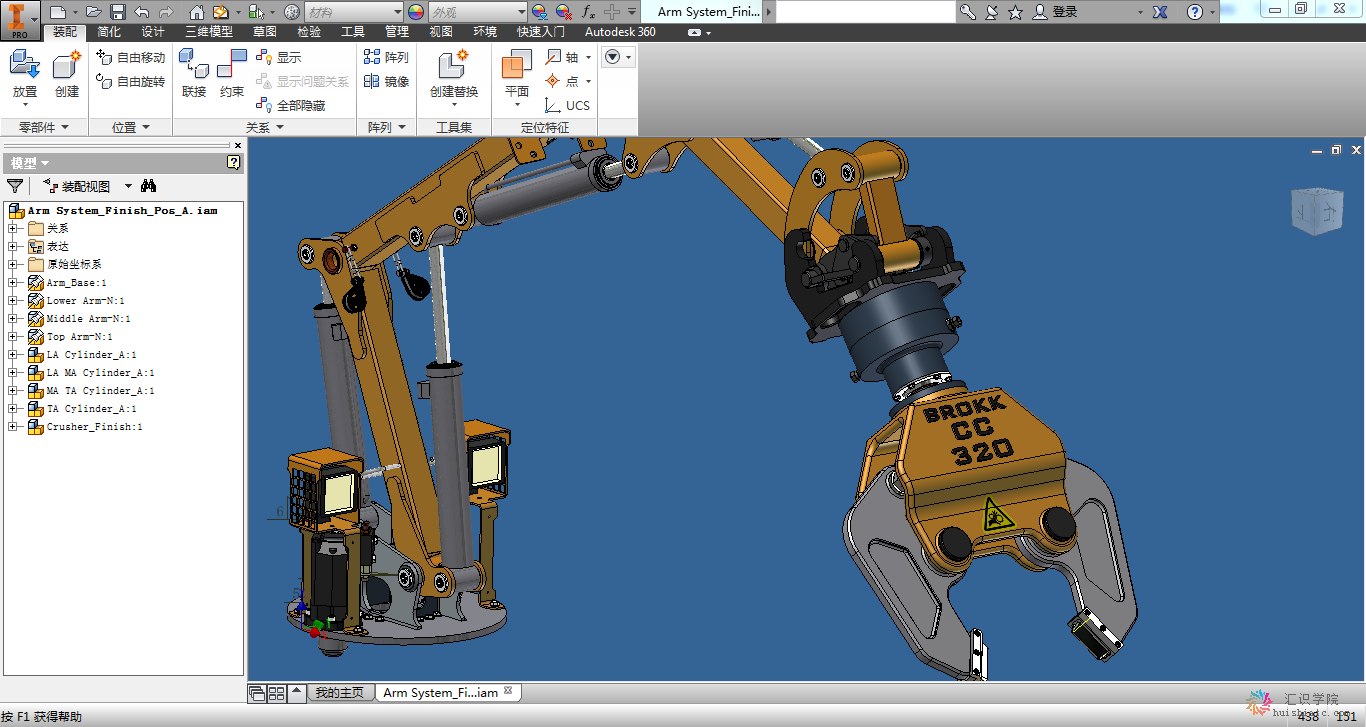Image resolution: width=1366 pixels, height=727 pixels.
Task: Click the binoculars find icon
Action: (x=149, y=186)
